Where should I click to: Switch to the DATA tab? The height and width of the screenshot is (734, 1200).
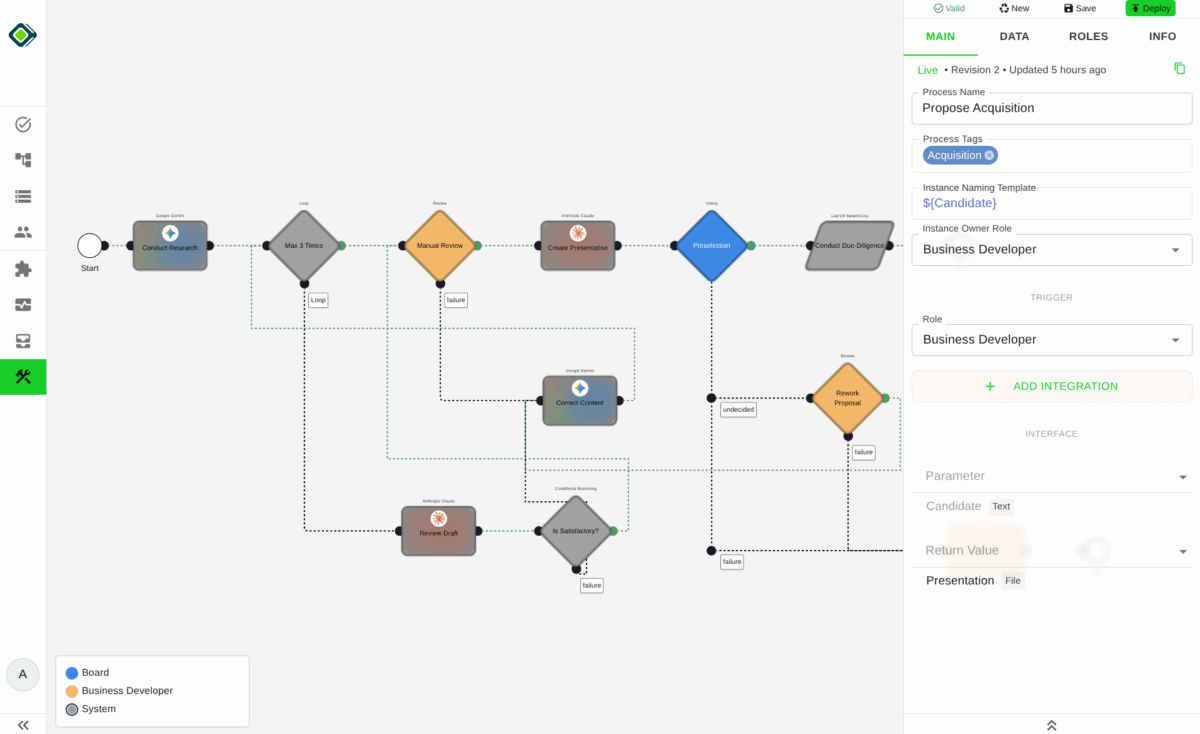click(x=1014, y=37)
